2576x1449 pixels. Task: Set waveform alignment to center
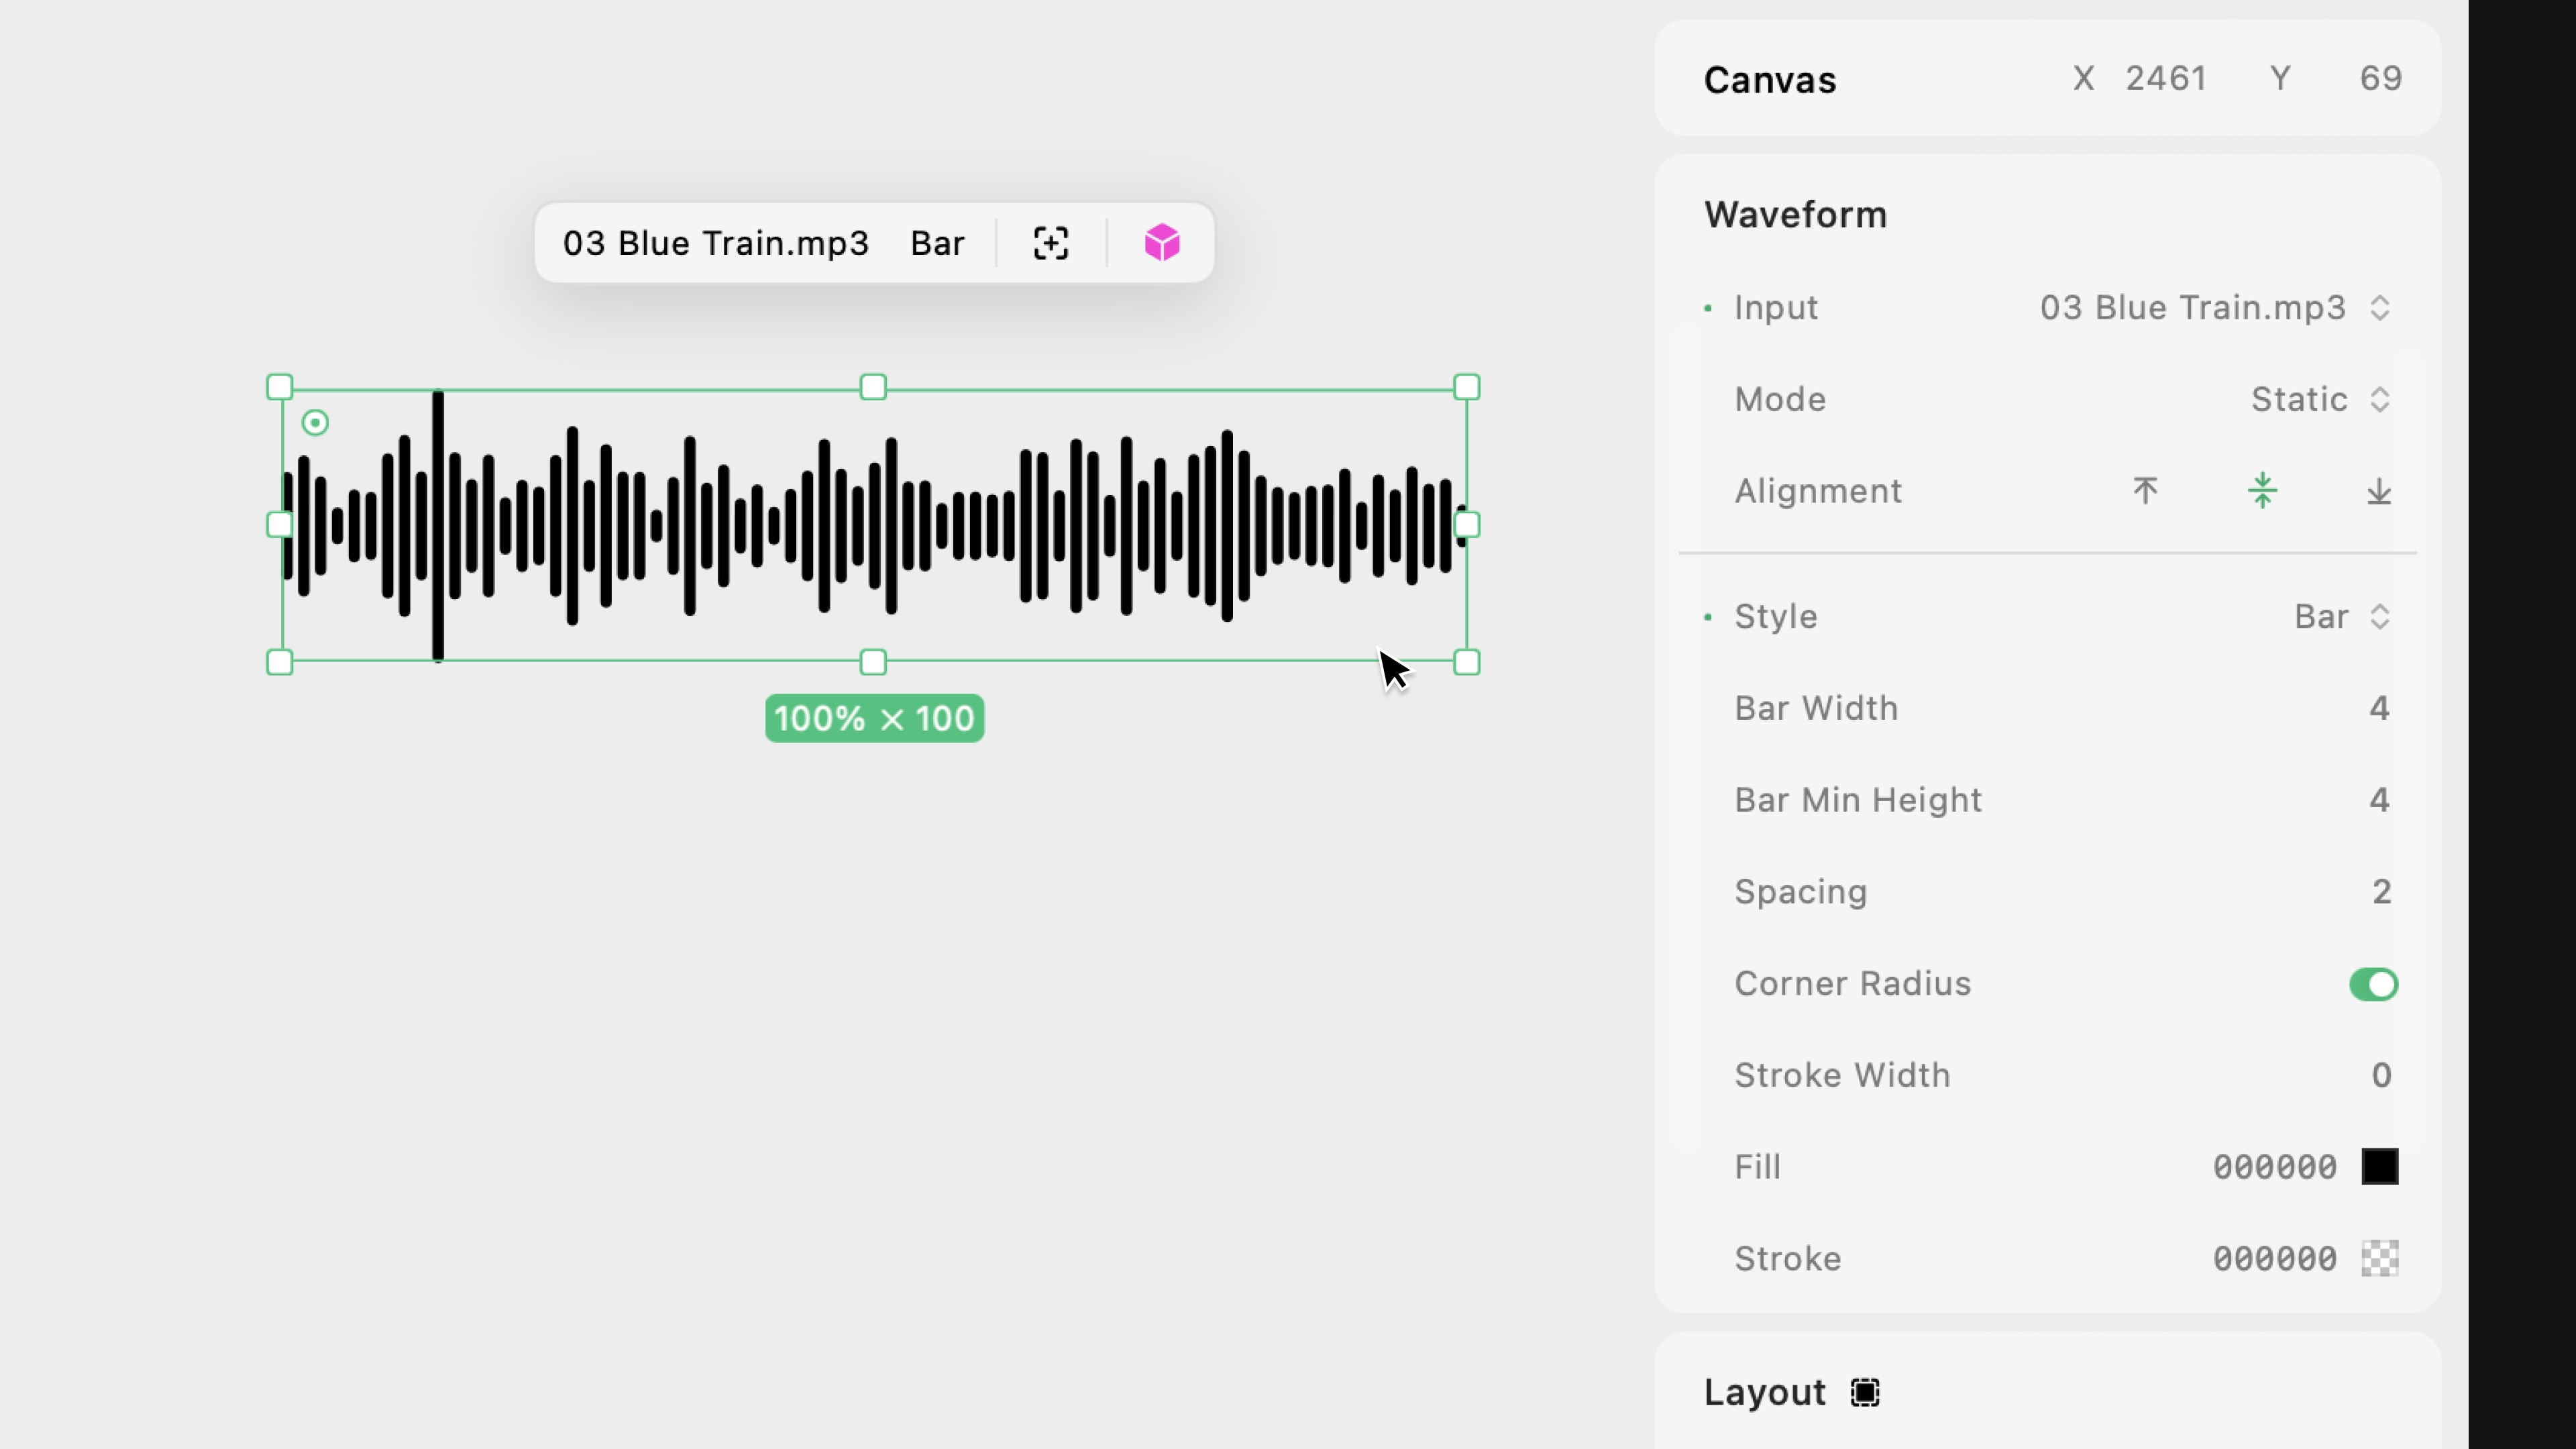click(2262, 491)
